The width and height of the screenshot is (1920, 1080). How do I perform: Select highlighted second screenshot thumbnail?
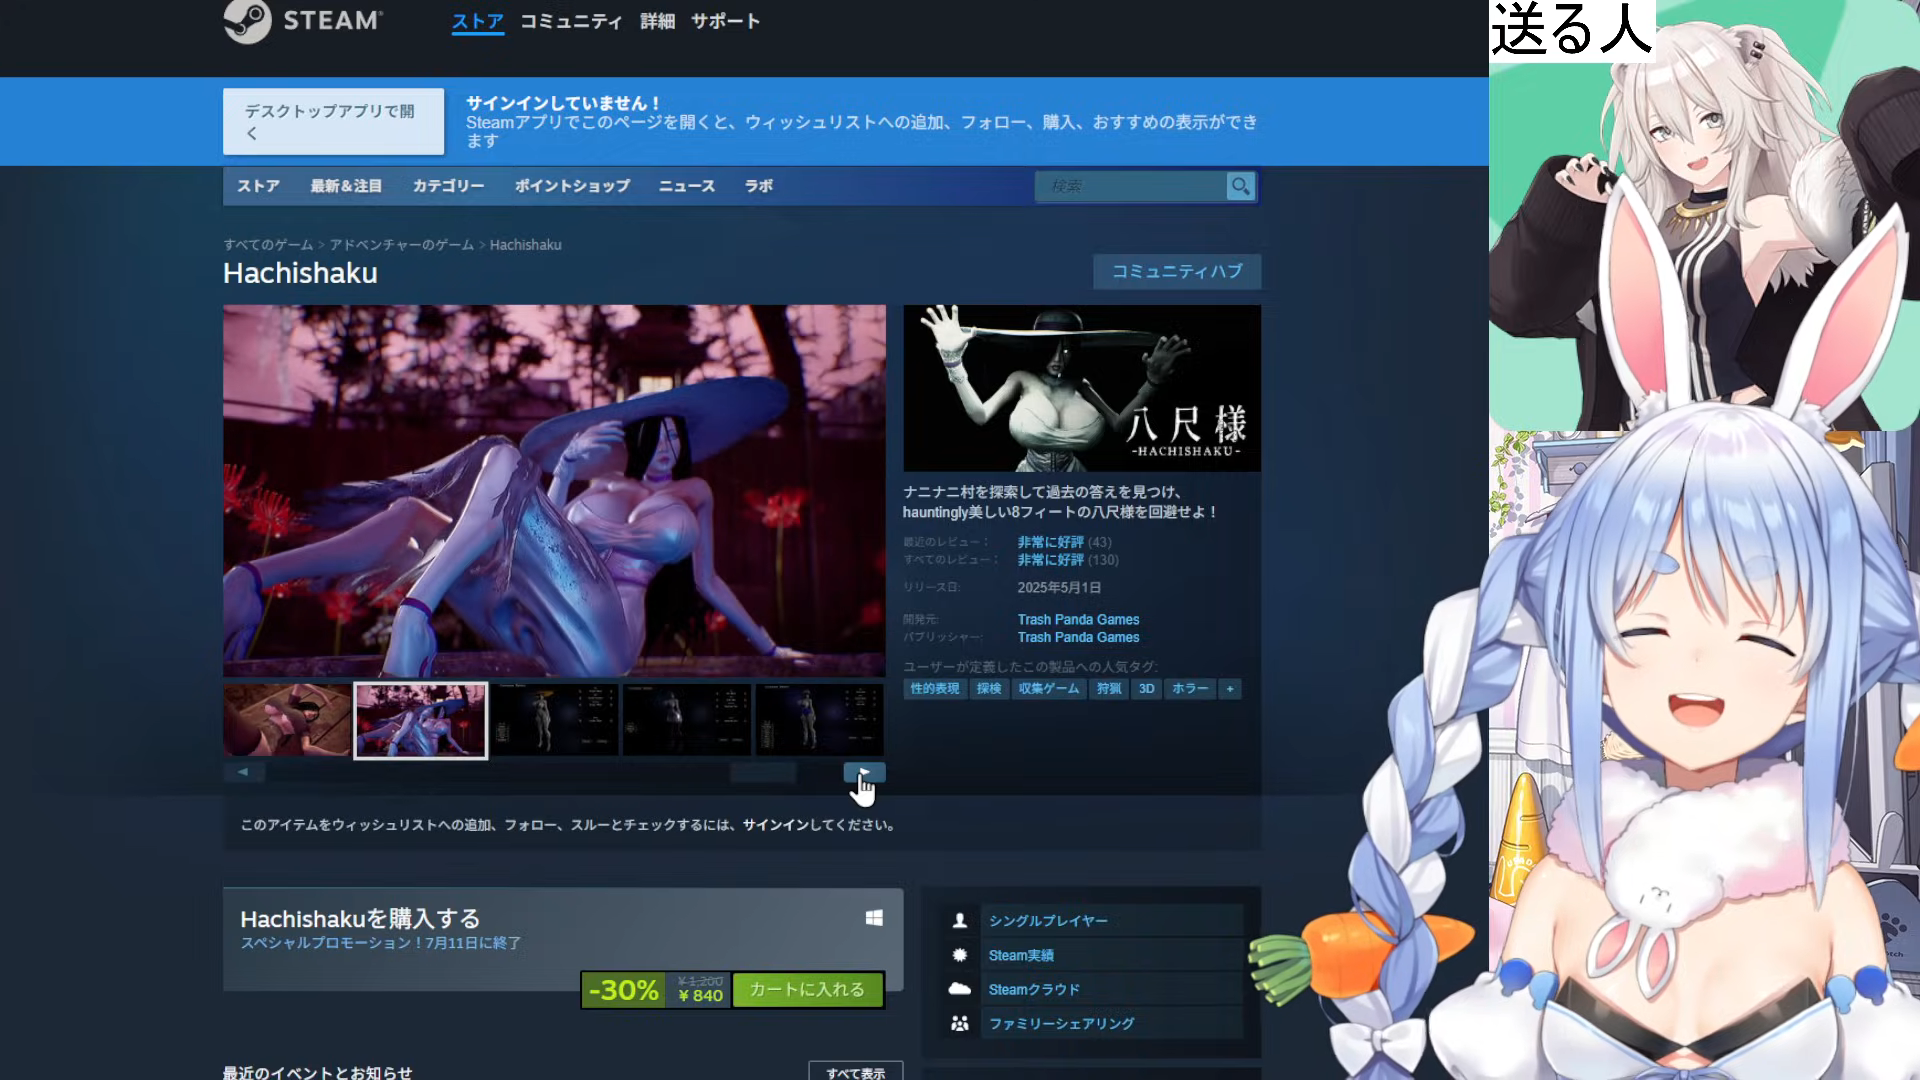(x=421, y=720)
